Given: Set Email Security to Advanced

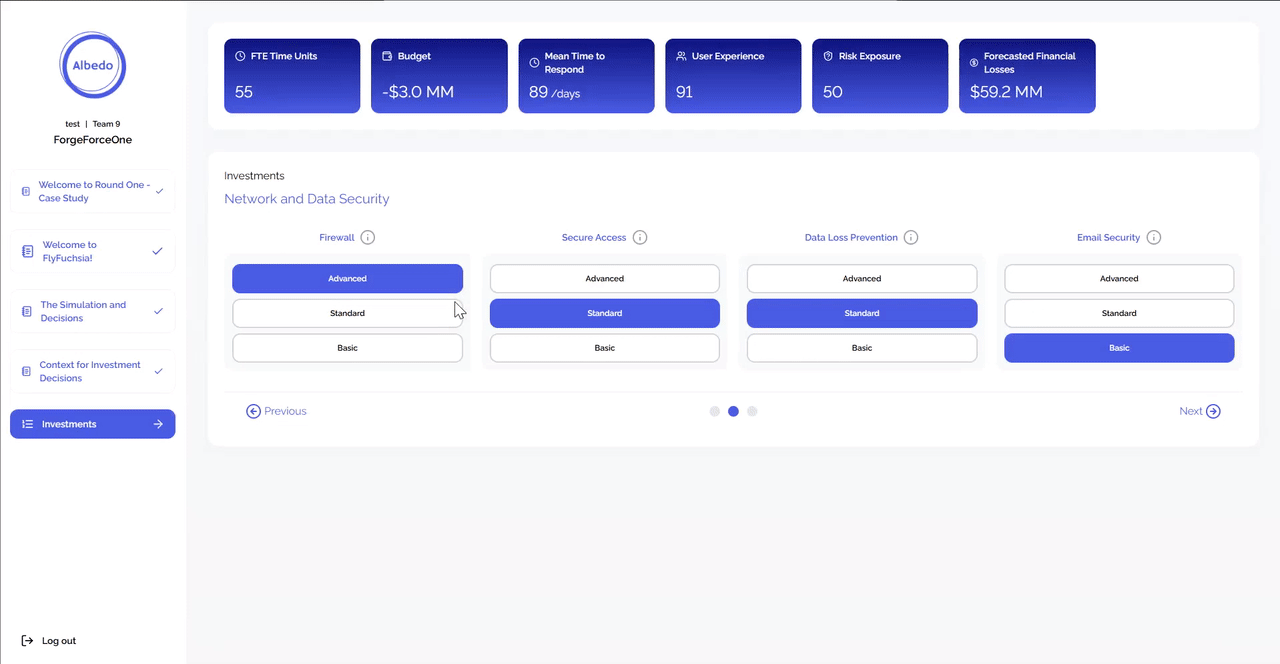Looking at the screenshot, I should pyautogui.click(x=1119, y=279).
